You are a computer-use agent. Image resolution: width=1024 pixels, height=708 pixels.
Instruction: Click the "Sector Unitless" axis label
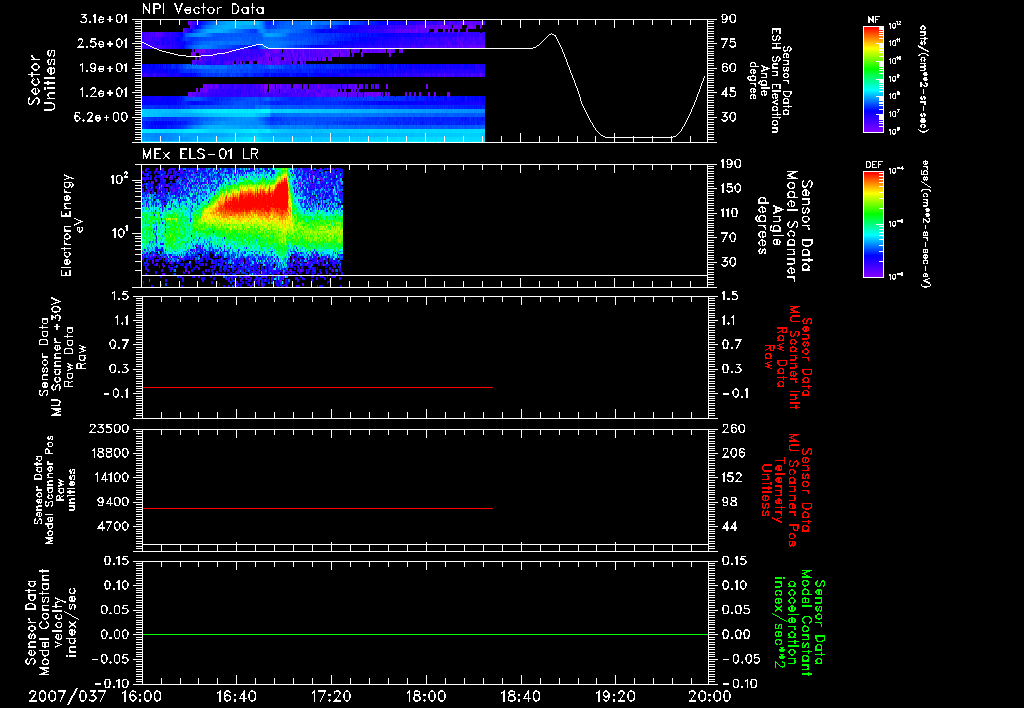click(x=42, y=80)
